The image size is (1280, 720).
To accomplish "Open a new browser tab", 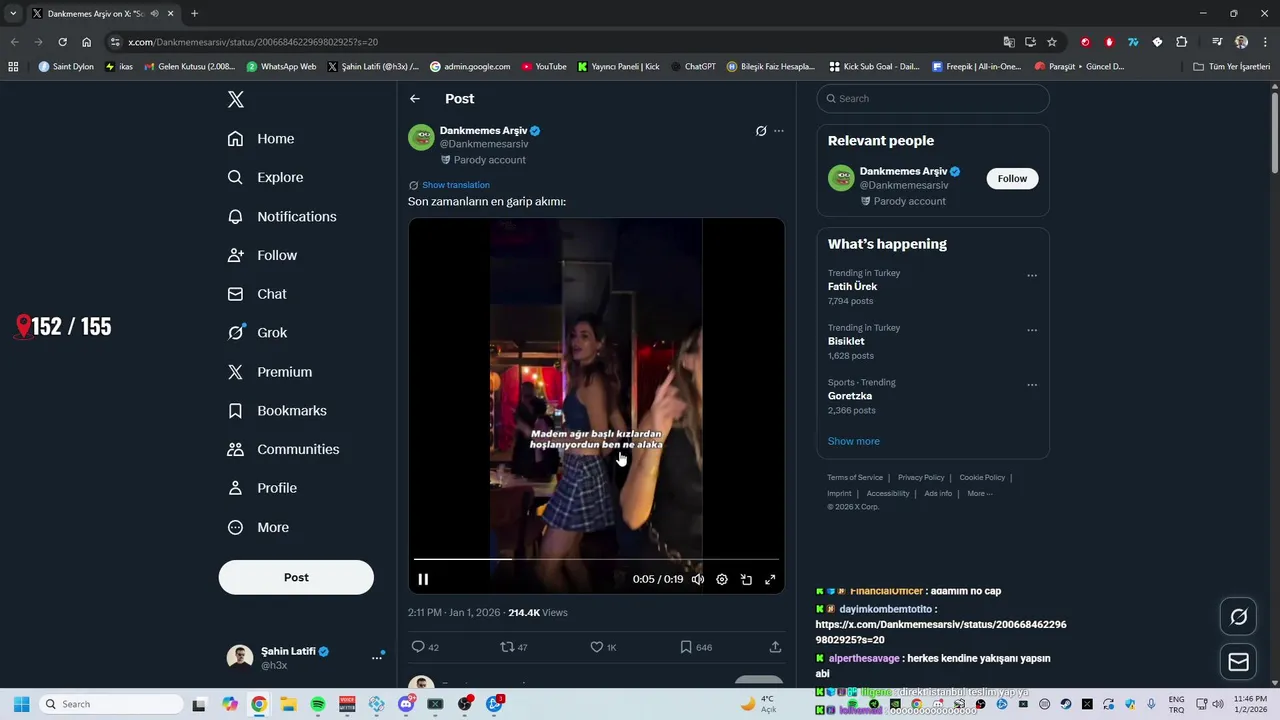I will 194,14.
